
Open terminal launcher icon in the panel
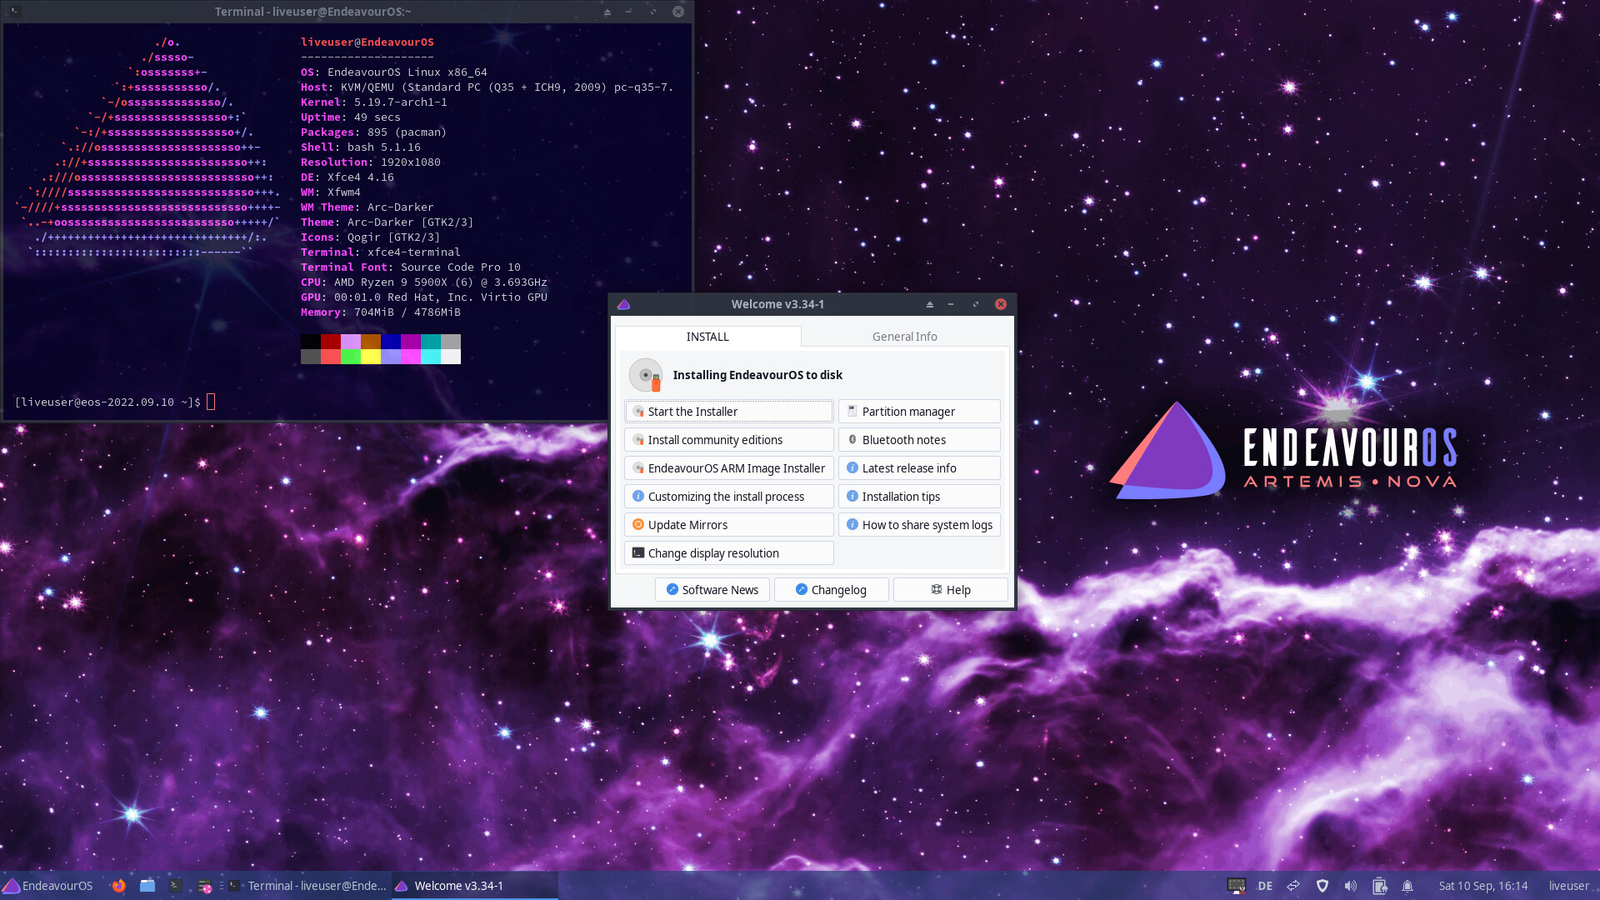tap(176, 886)
